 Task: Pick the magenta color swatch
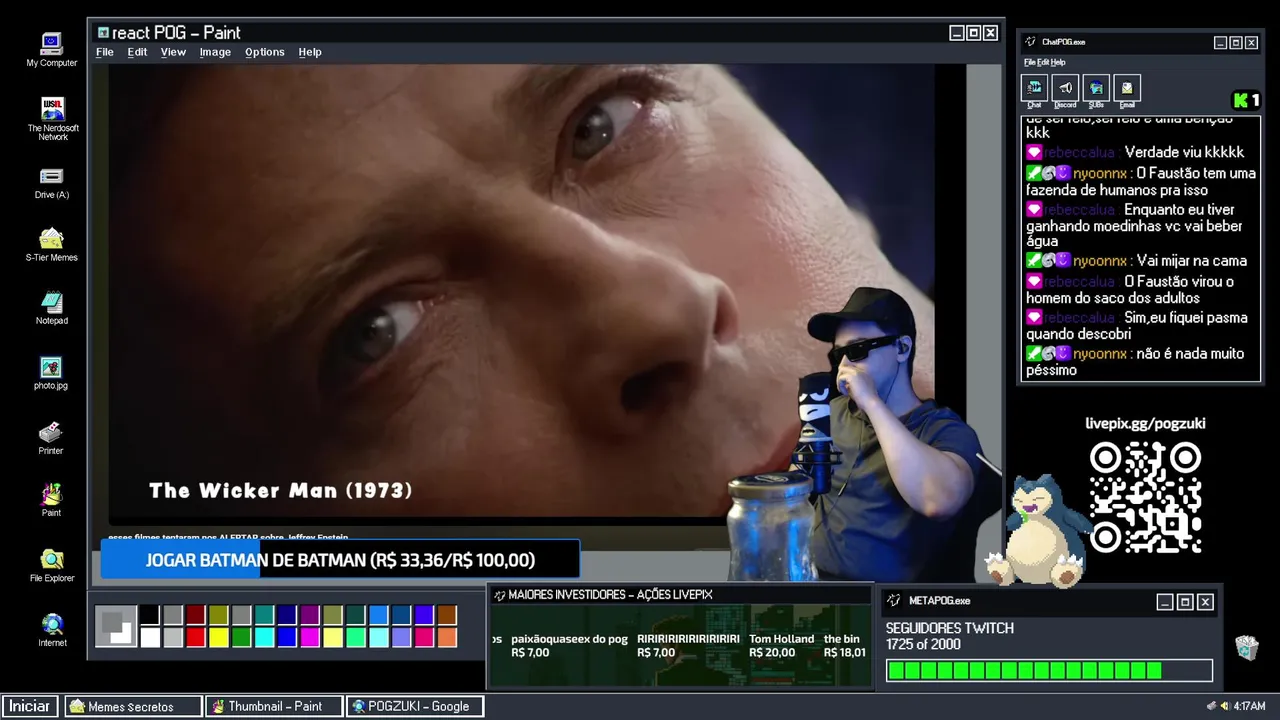pyautogui.click(x=310, y=637)
